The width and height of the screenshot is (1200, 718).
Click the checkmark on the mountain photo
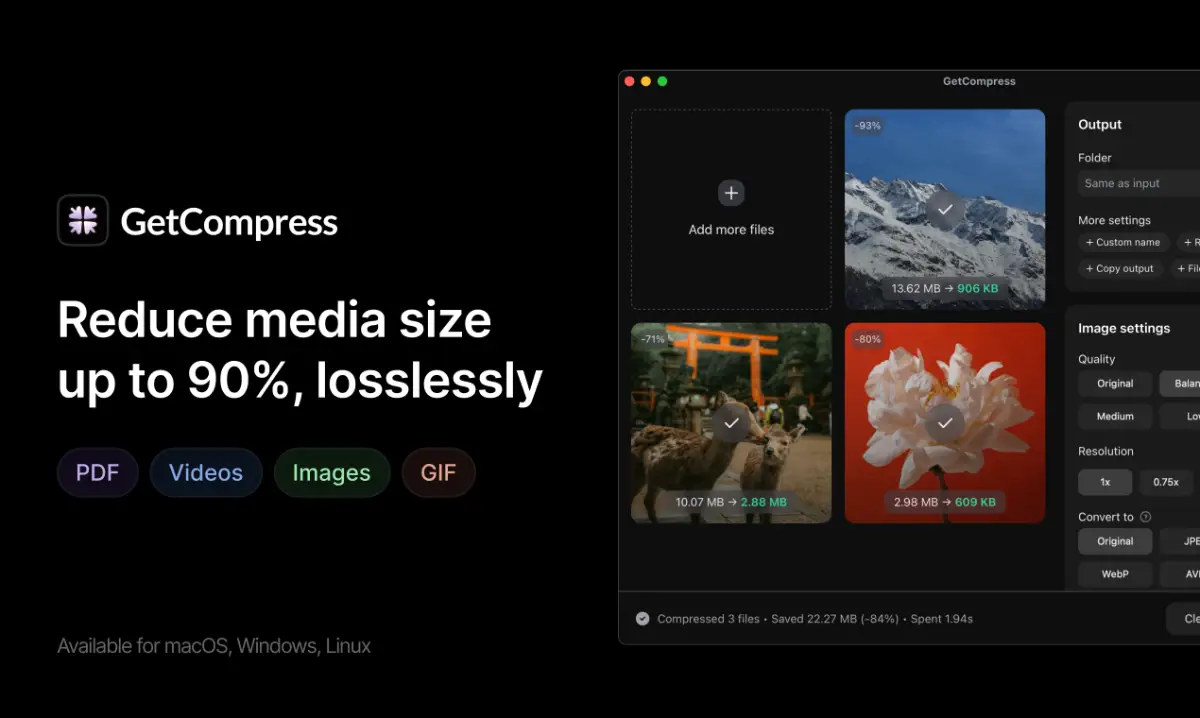pos(945,210)
